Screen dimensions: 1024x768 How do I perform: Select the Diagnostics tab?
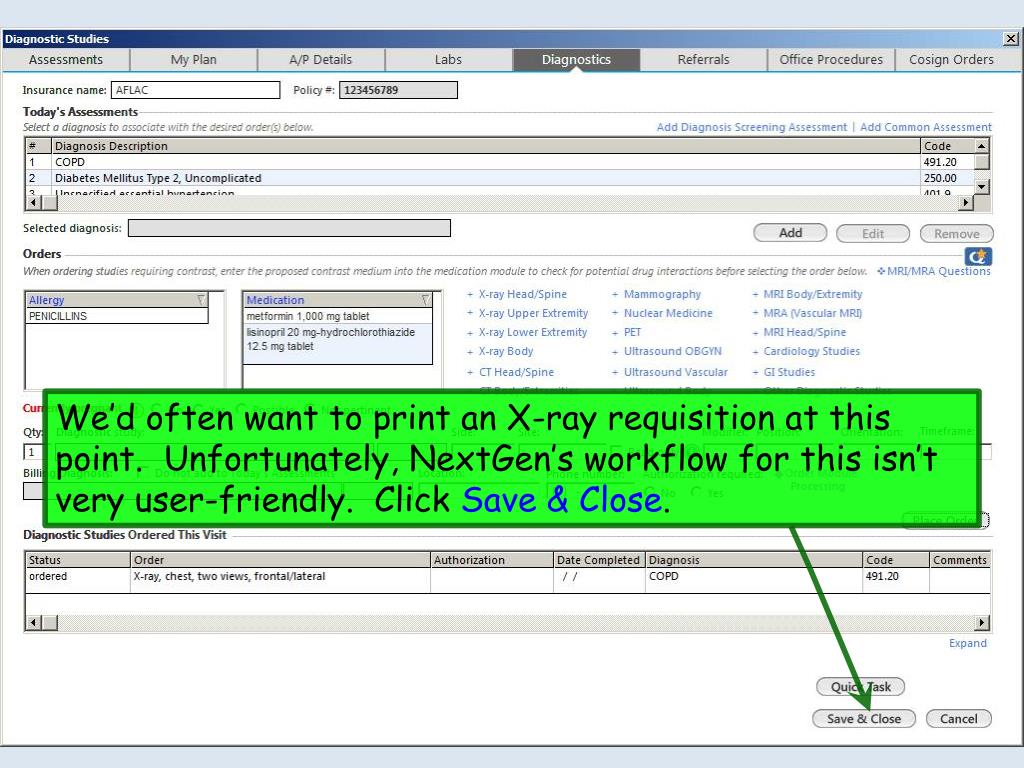576,59
